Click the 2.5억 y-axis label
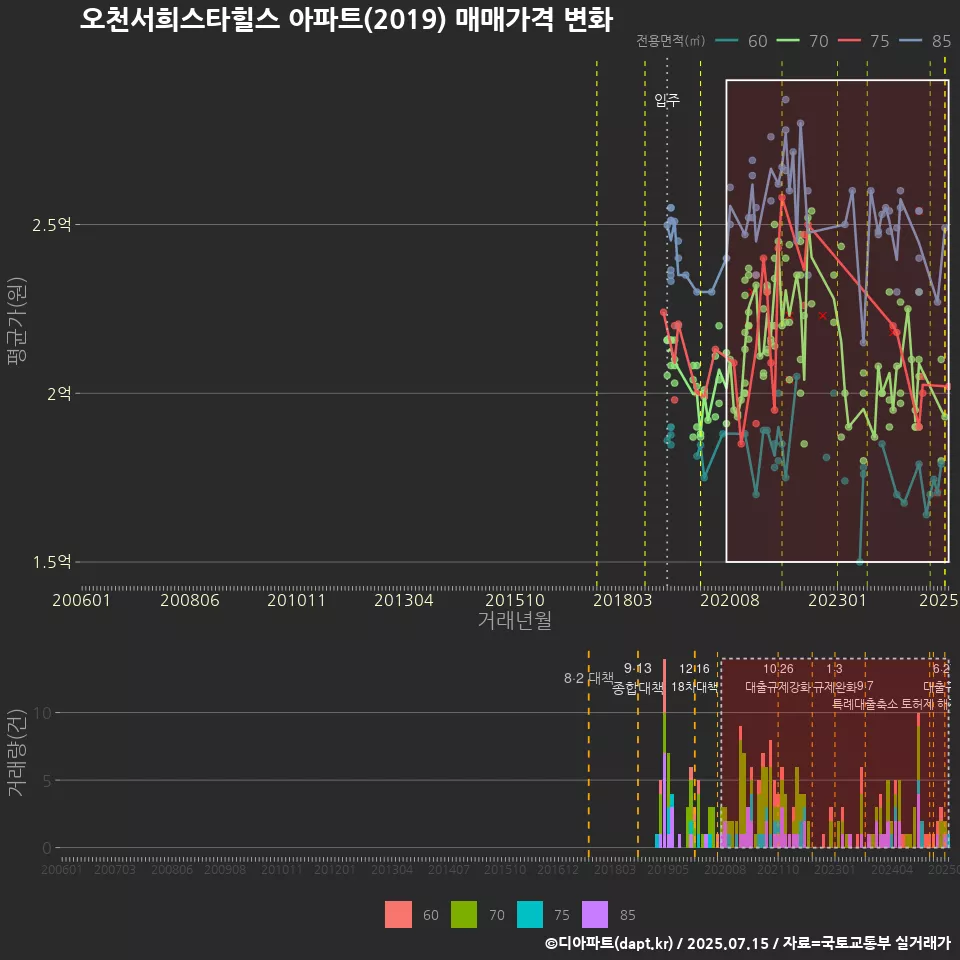The height and width of the screenshot is (960, 960). (x=51, y=225)
